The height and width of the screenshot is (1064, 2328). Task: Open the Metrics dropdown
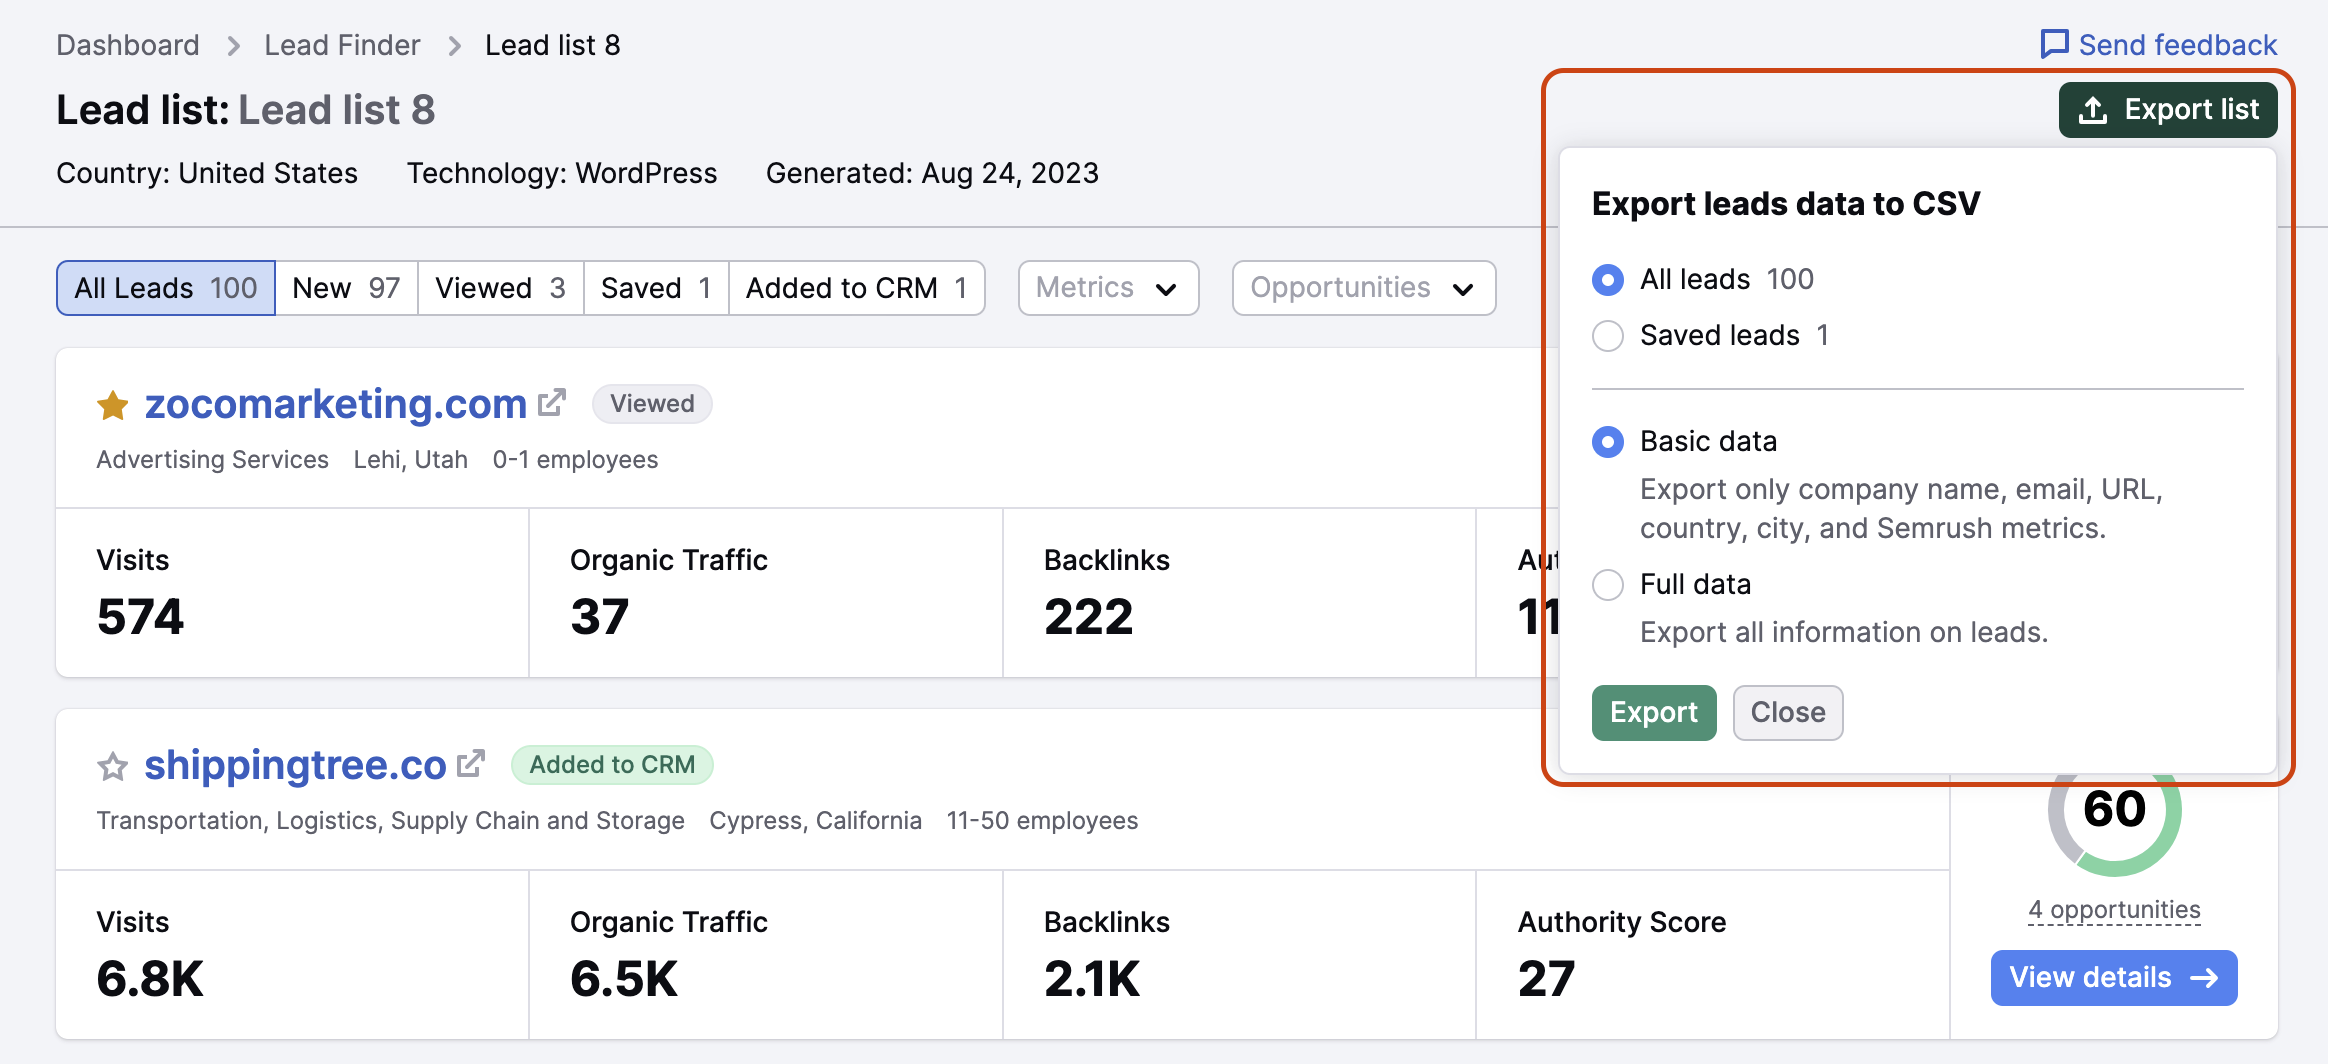point(1107,288)
